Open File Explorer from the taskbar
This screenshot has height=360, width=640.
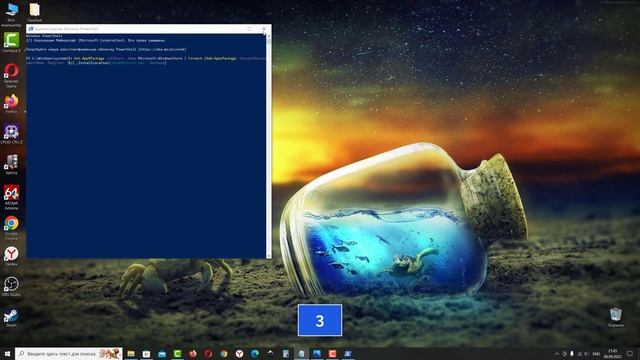click(131, 353)
